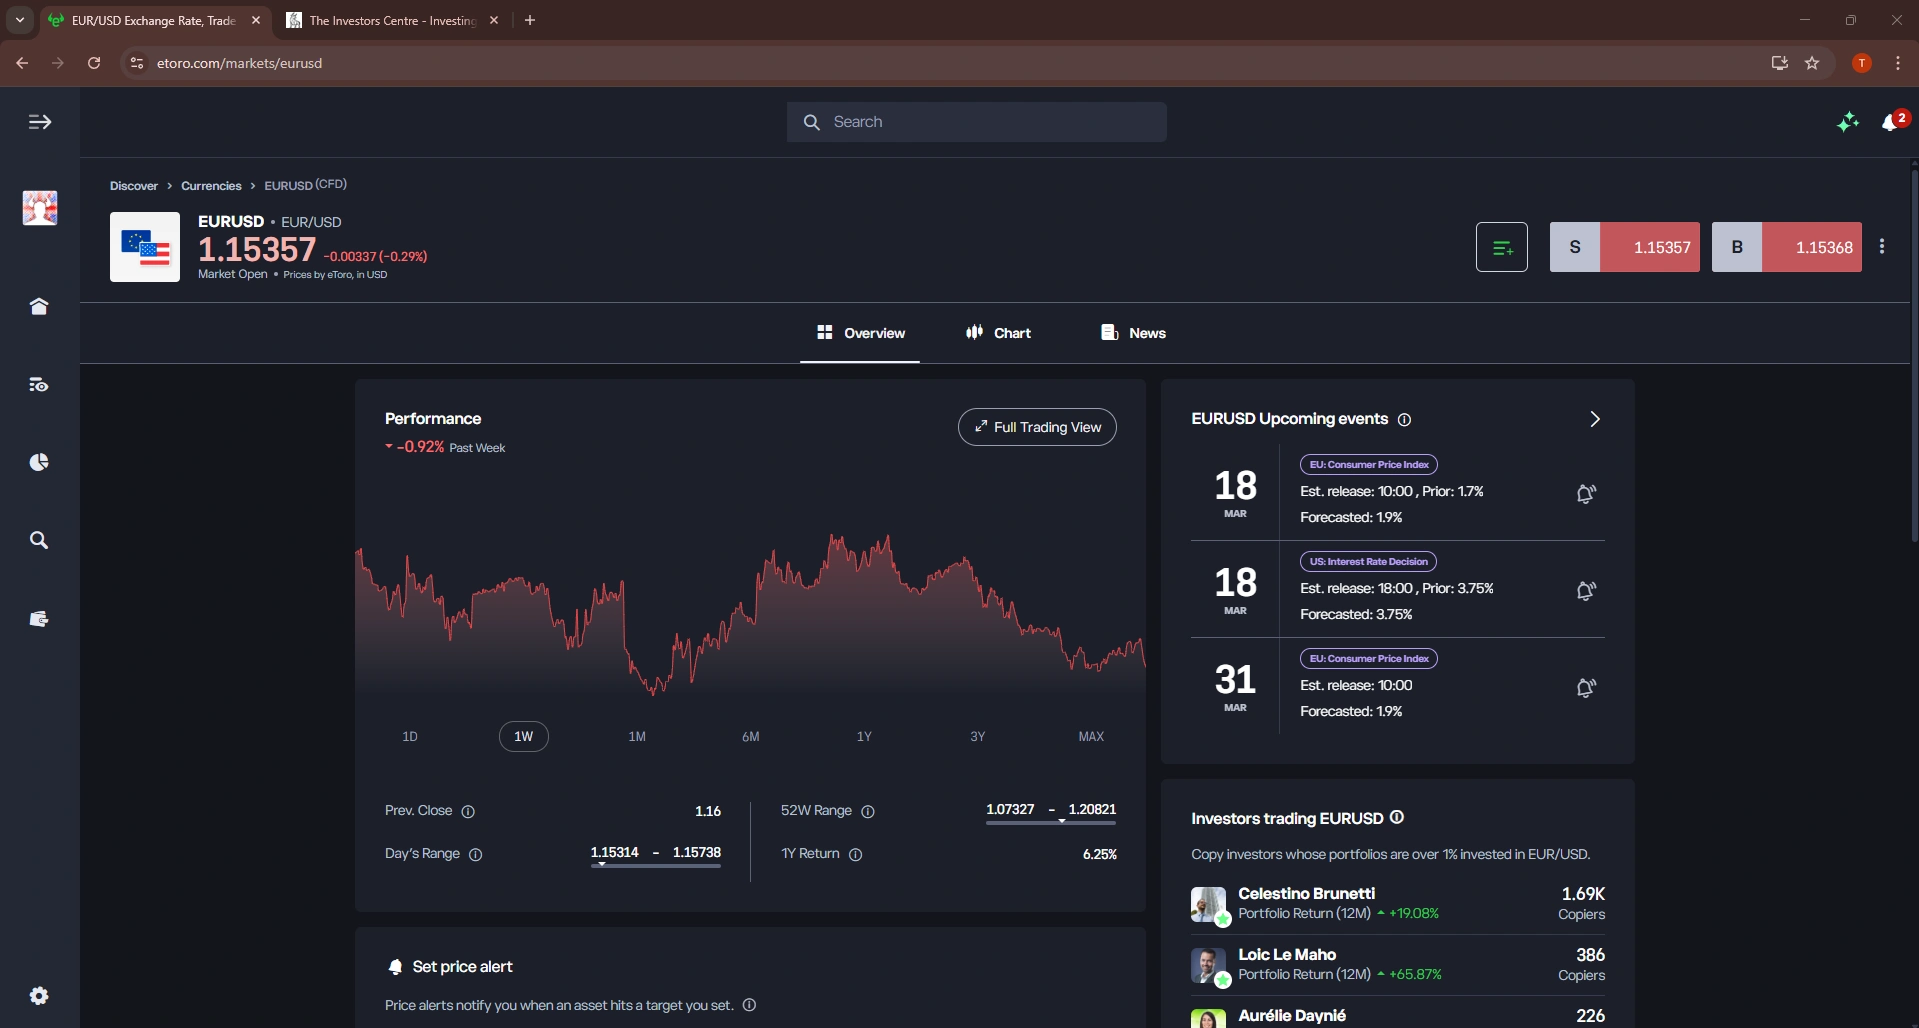The image size is (1919, 1028).
Task: Reload the page
Action: pyautogui.click(x=94, y=63)
